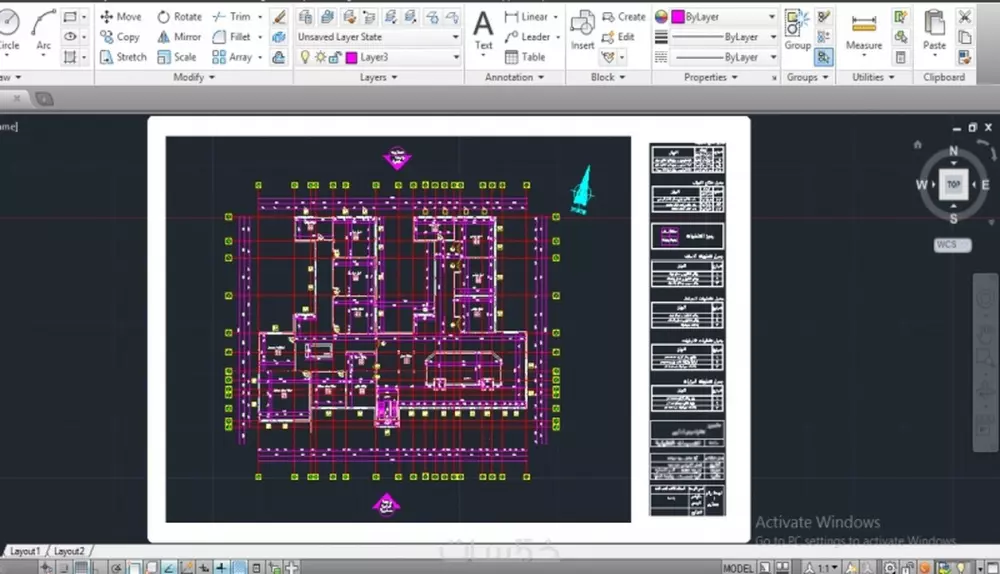Select the Circle drawing tool
Screen dimensions: 1000x574
tap(9, 30)
